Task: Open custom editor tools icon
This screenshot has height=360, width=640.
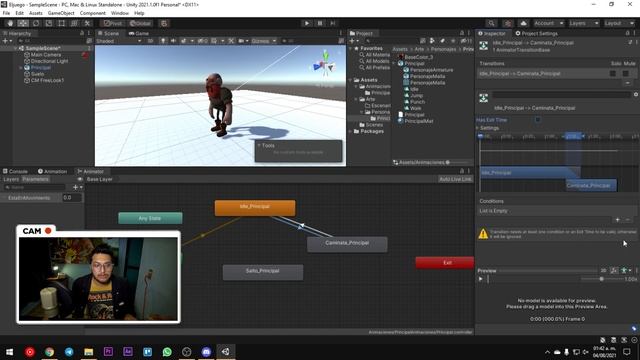Action: (x=87, y=23)
